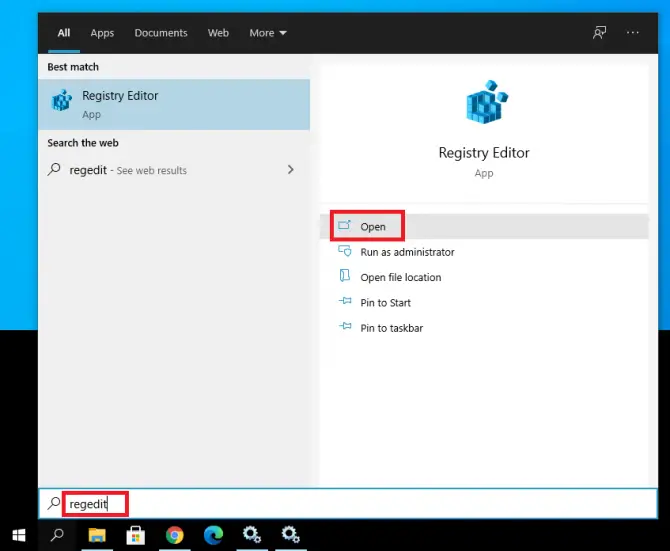Select the Registry Editor best match result
Screen dimensions: 670x551
(174, 104)
